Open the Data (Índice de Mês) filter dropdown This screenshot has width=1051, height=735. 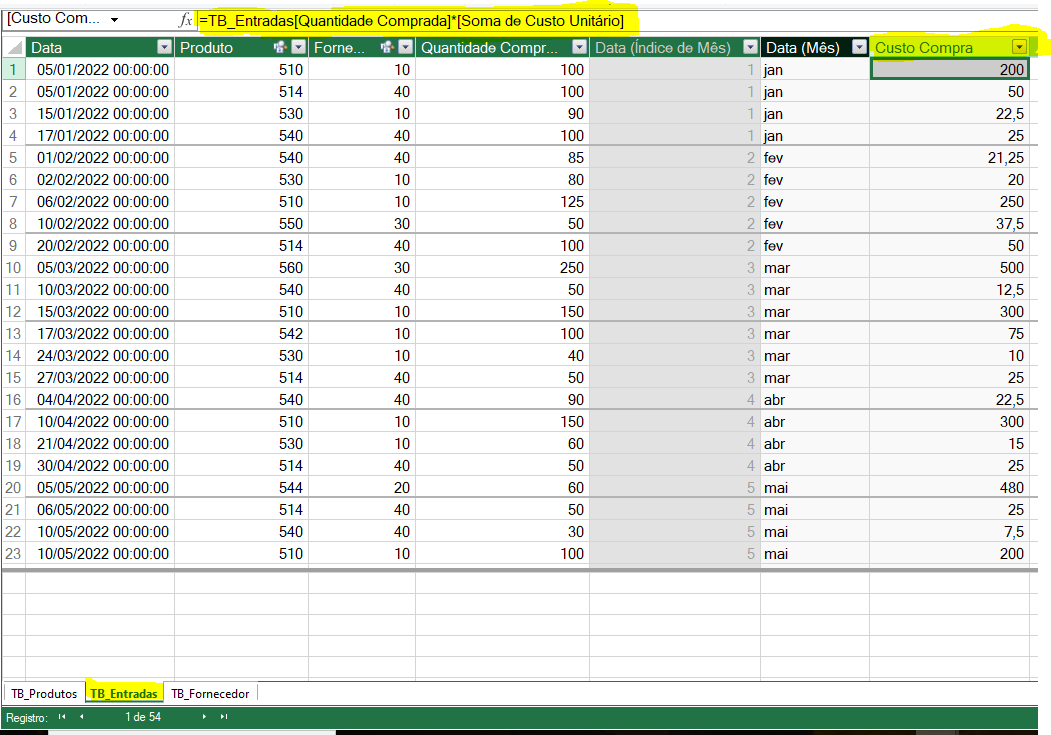(x=751, y=47)
